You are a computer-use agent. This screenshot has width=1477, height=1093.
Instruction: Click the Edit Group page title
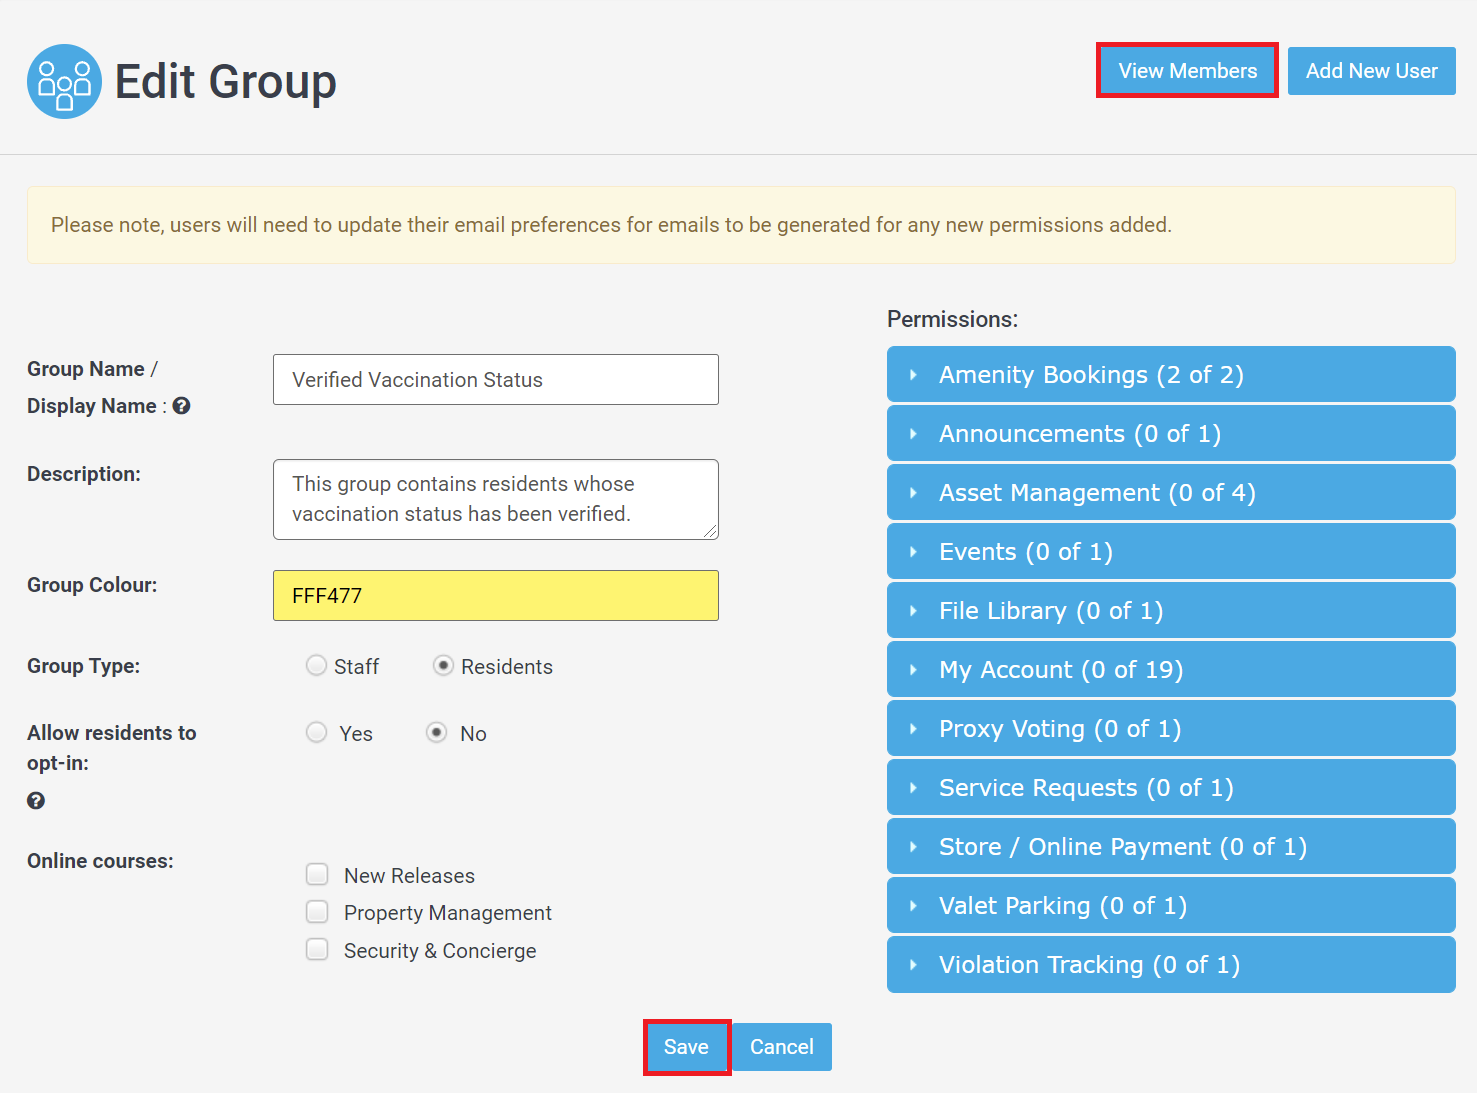tap(226, 82)
